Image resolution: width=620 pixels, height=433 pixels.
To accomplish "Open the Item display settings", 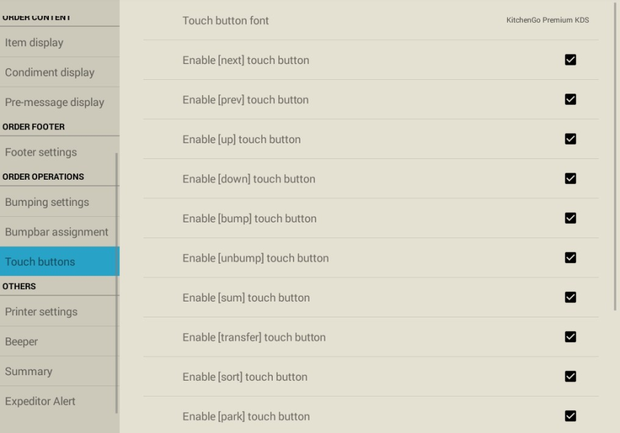I will (x=59, y=42).
